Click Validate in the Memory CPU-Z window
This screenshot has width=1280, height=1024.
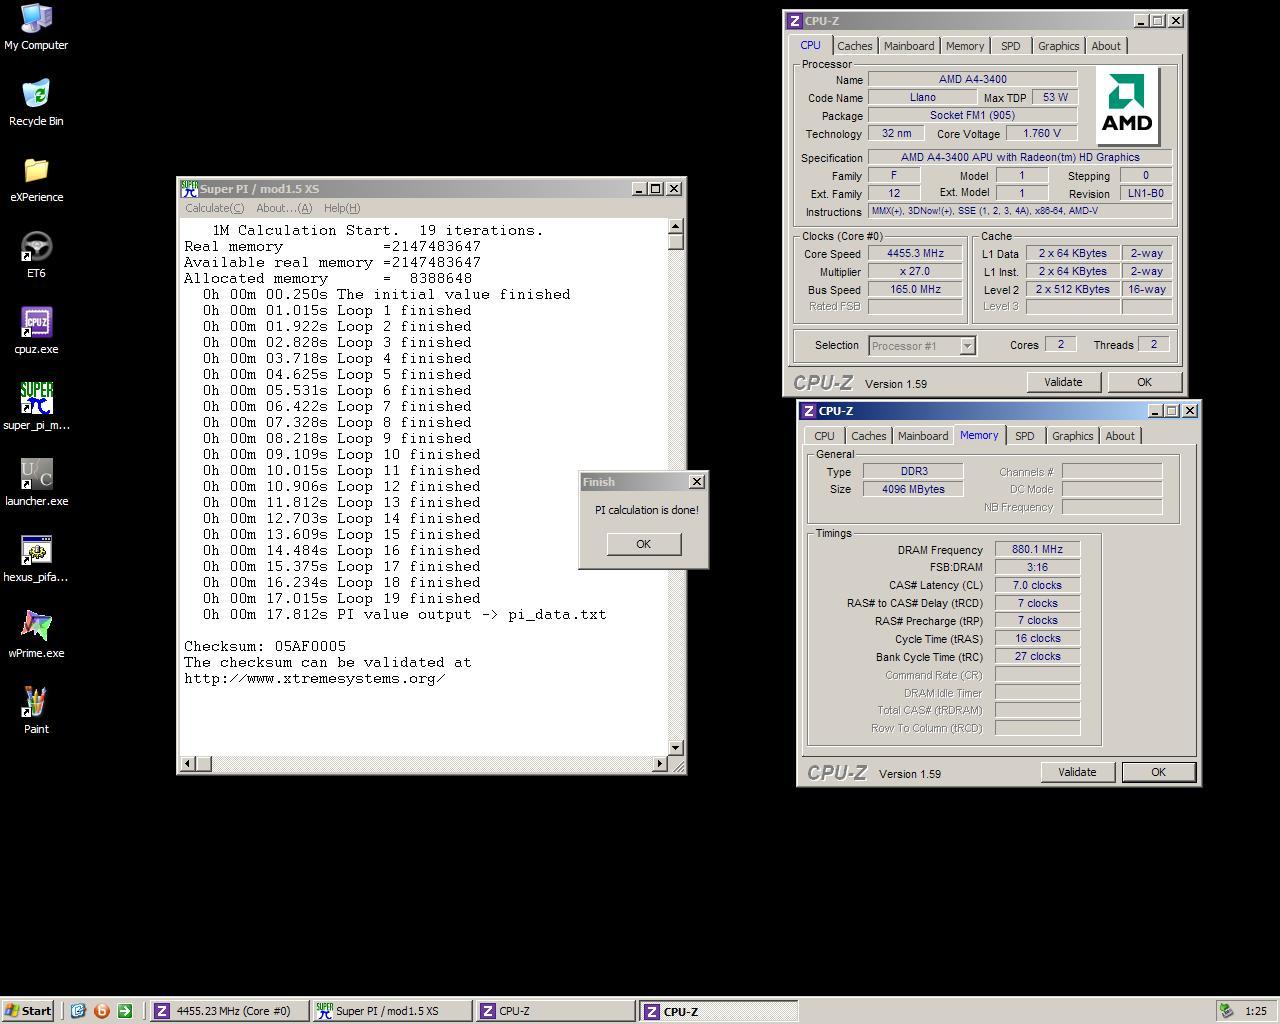(1077, 772)
